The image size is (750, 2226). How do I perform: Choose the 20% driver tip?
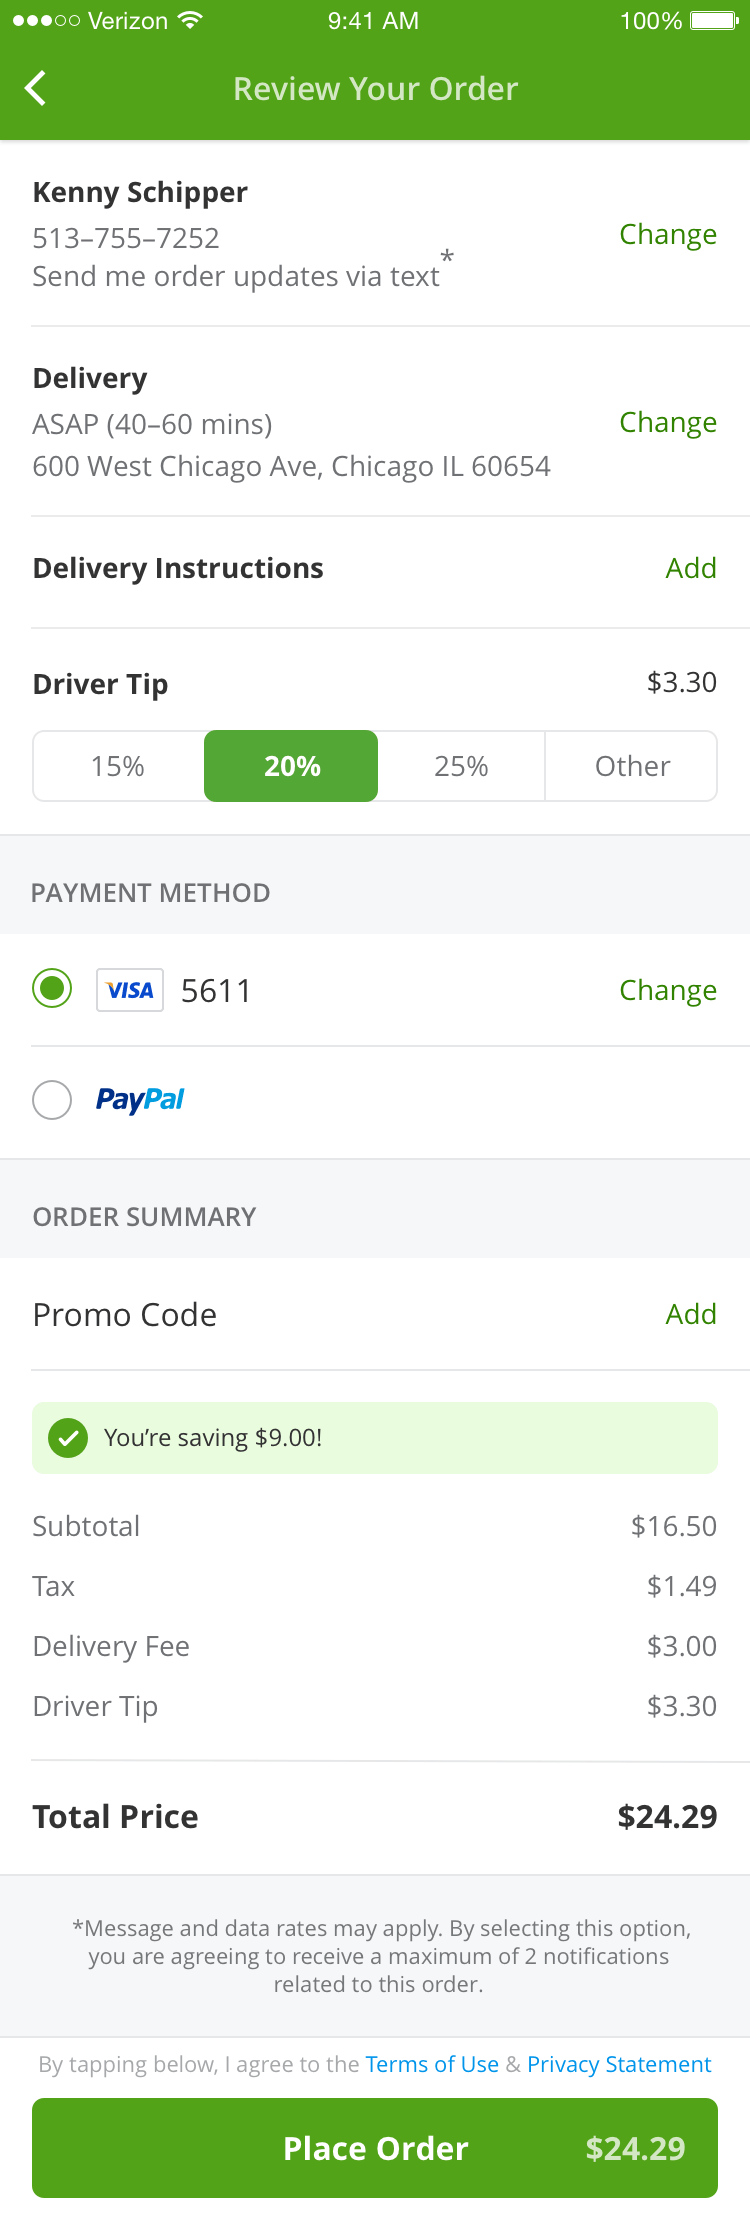click(291, 766)
